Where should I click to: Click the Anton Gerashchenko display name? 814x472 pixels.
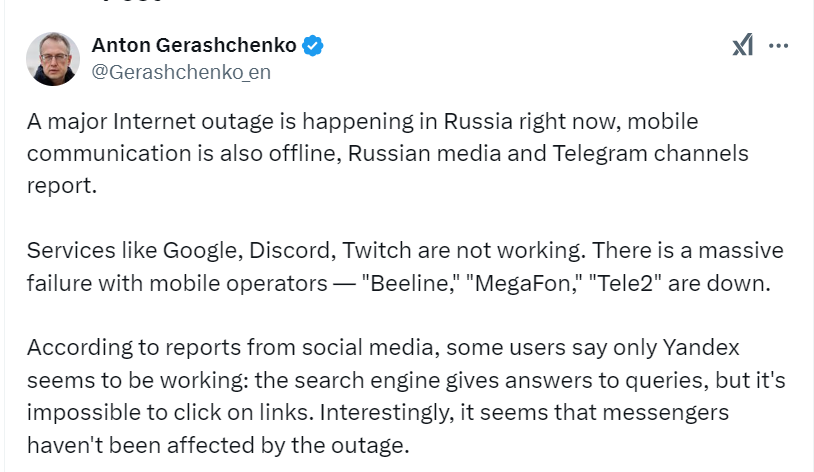point(194,45)
